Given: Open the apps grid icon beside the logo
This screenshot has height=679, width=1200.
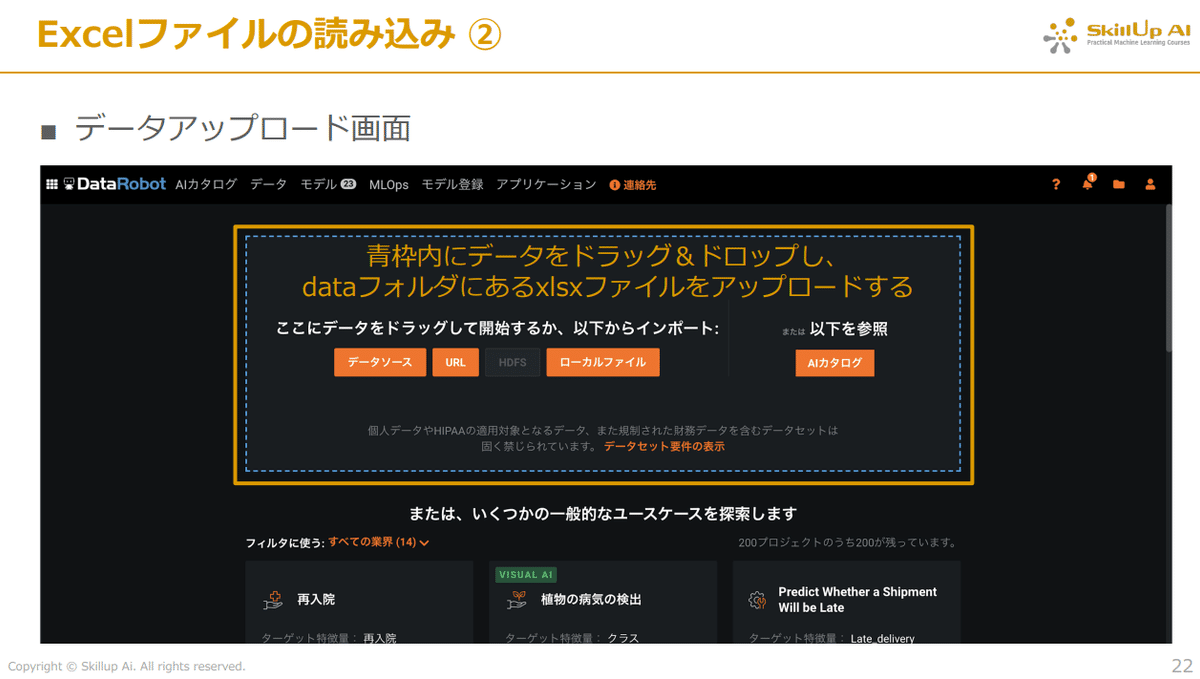Looking at the screenshot, I should click(53, 184).
